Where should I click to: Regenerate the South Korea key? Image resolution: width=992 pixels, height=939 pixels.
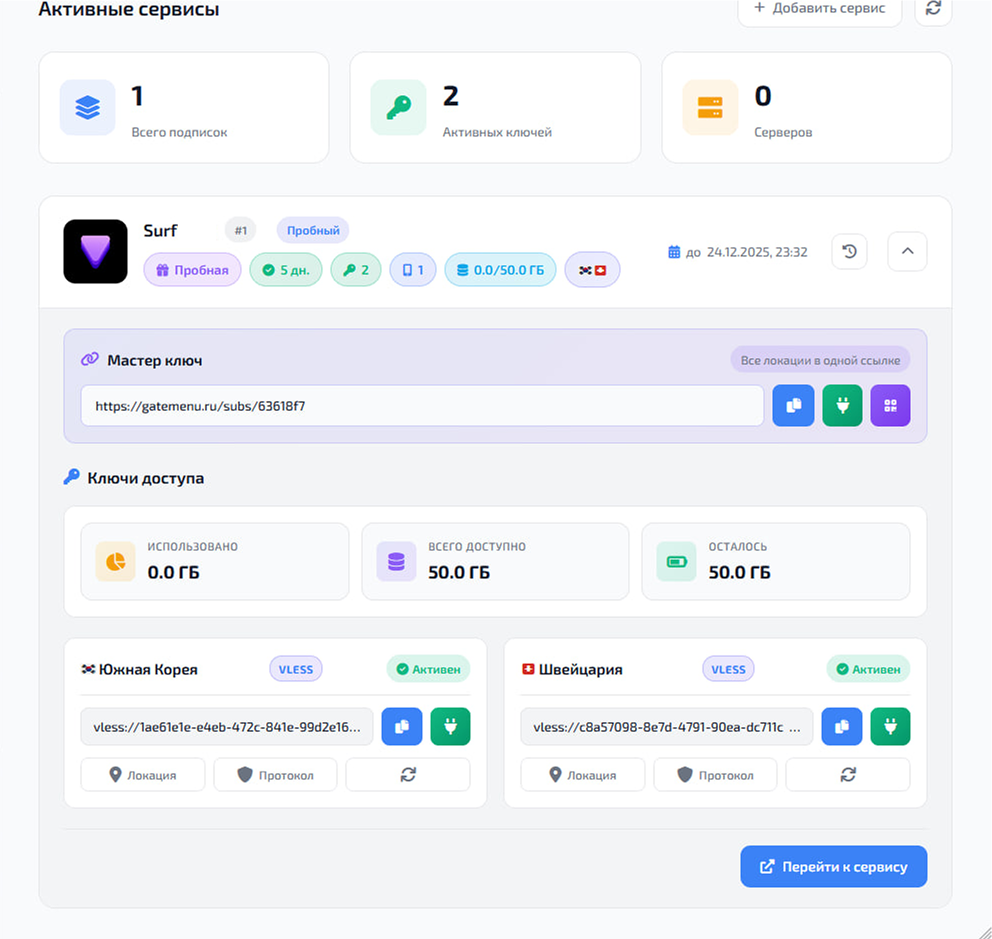[x=407, y=775]
